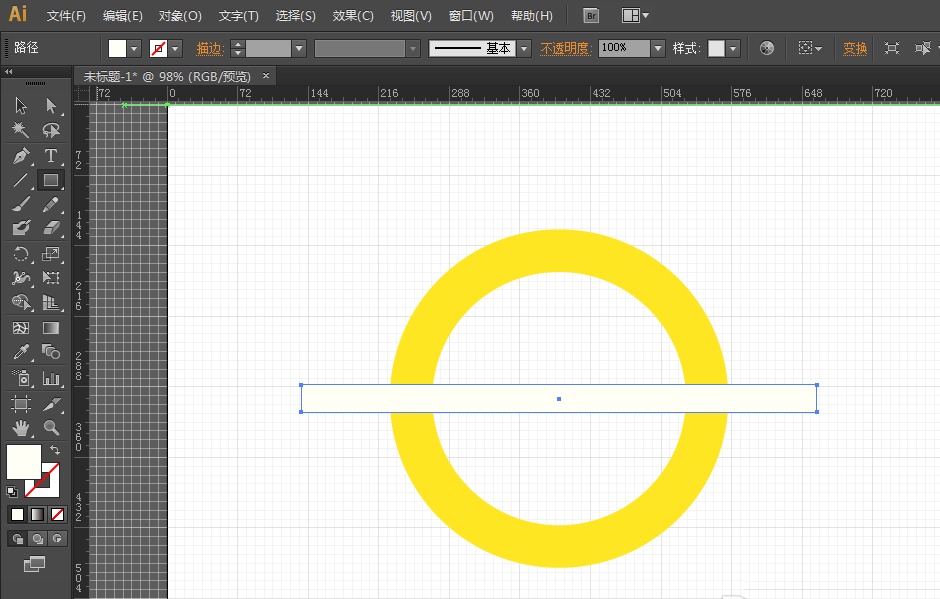Open Adobe Bridge with the Br icon
The height and width of the screenshot is (599, 940).
591,16
